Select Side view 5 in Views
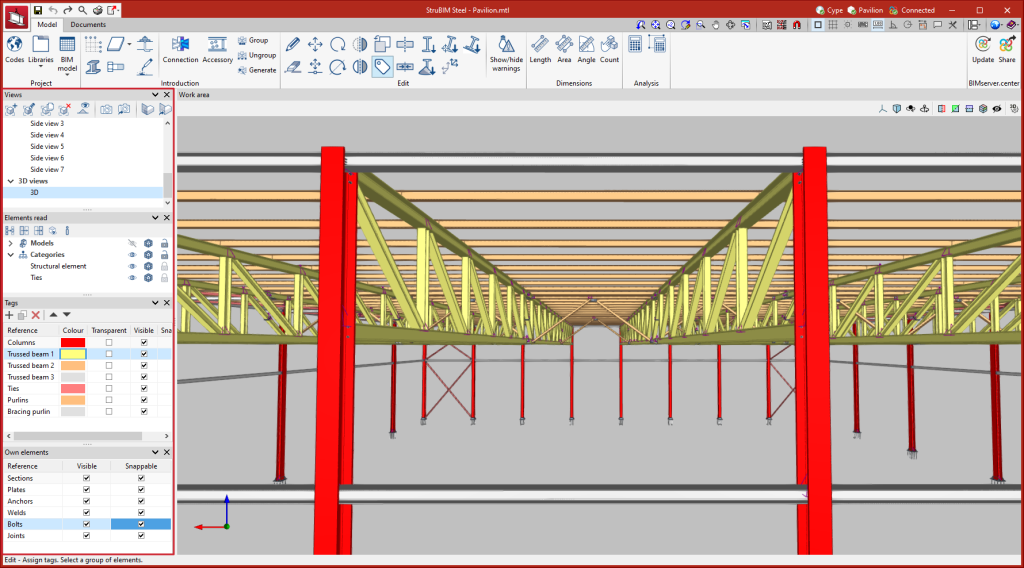The height and width of the screenshot is (568, 1024). click(47, 146)
